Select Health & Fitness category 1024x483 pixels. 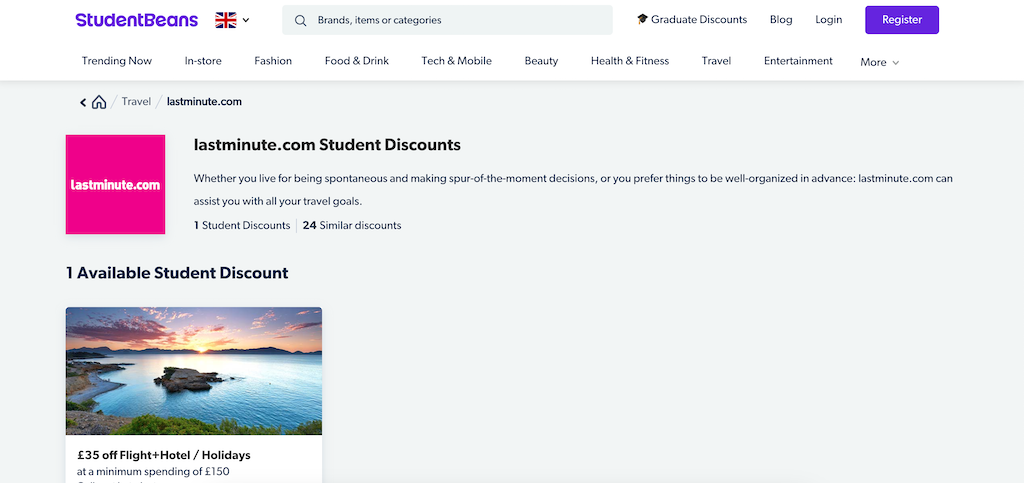pos(630,61)
